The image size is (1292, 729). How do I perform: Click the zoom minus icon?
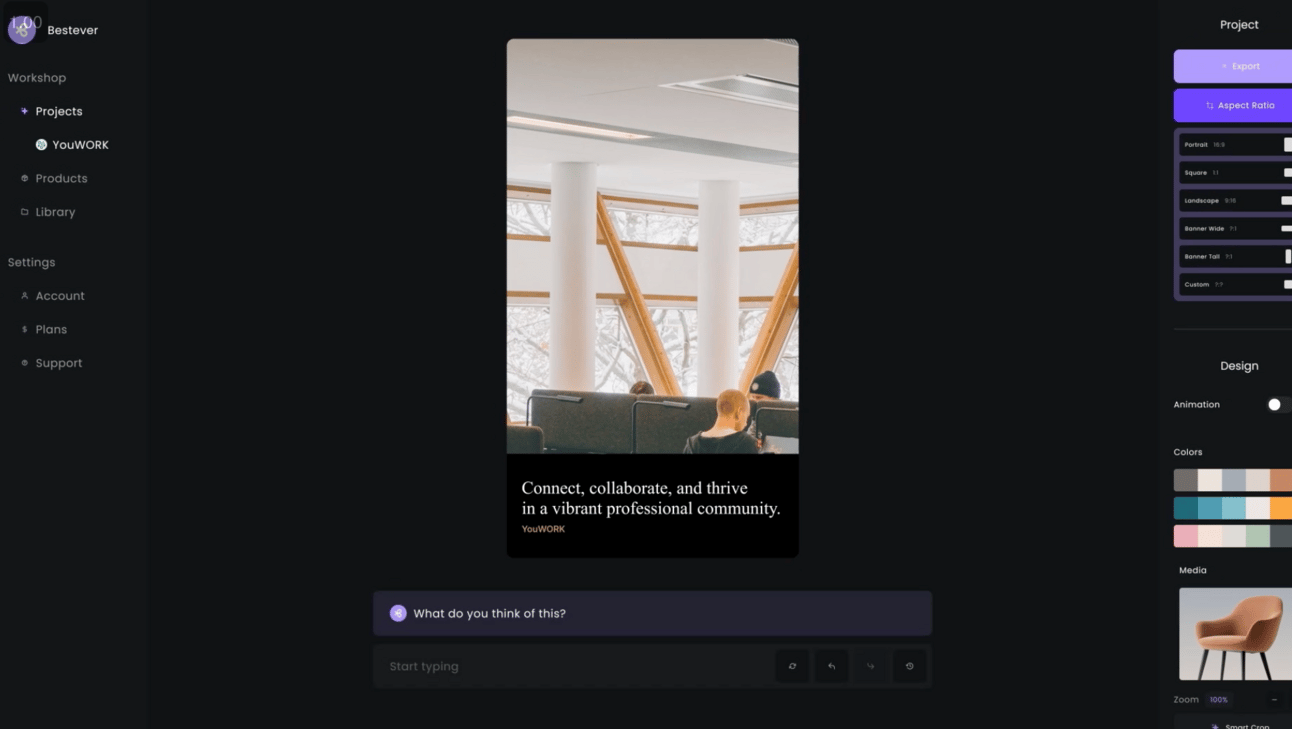[x=1274, y=699]
